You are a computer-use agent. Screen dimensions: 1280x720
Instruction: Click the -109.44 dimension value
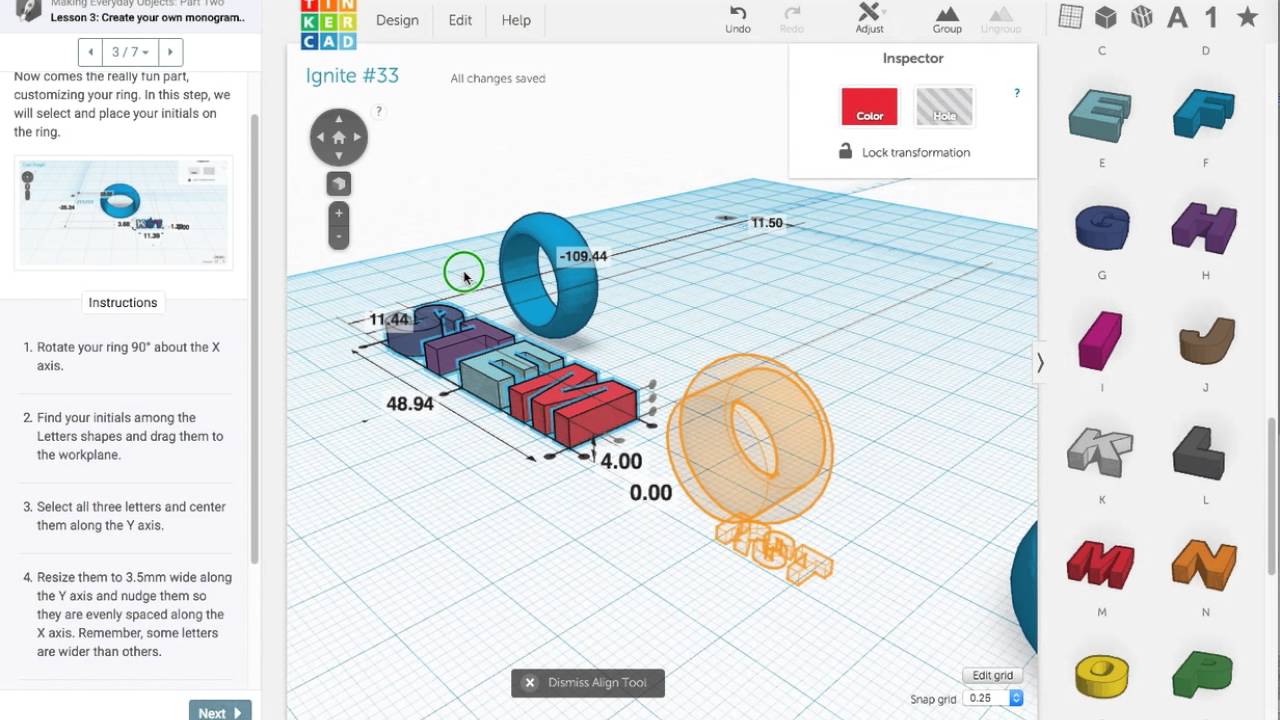[584, 256]
